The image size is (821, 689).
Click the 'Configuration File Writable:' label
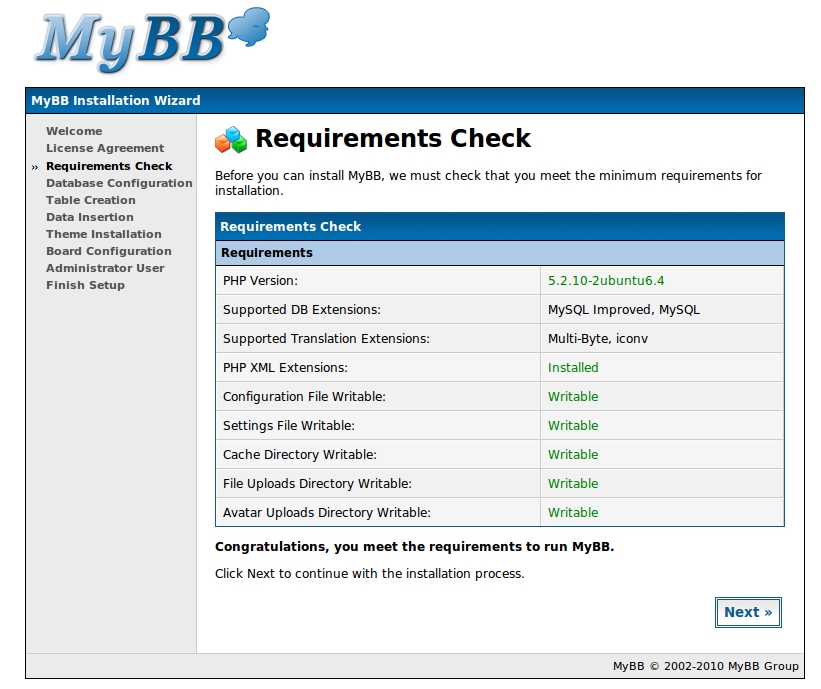(x=304, y=397)
